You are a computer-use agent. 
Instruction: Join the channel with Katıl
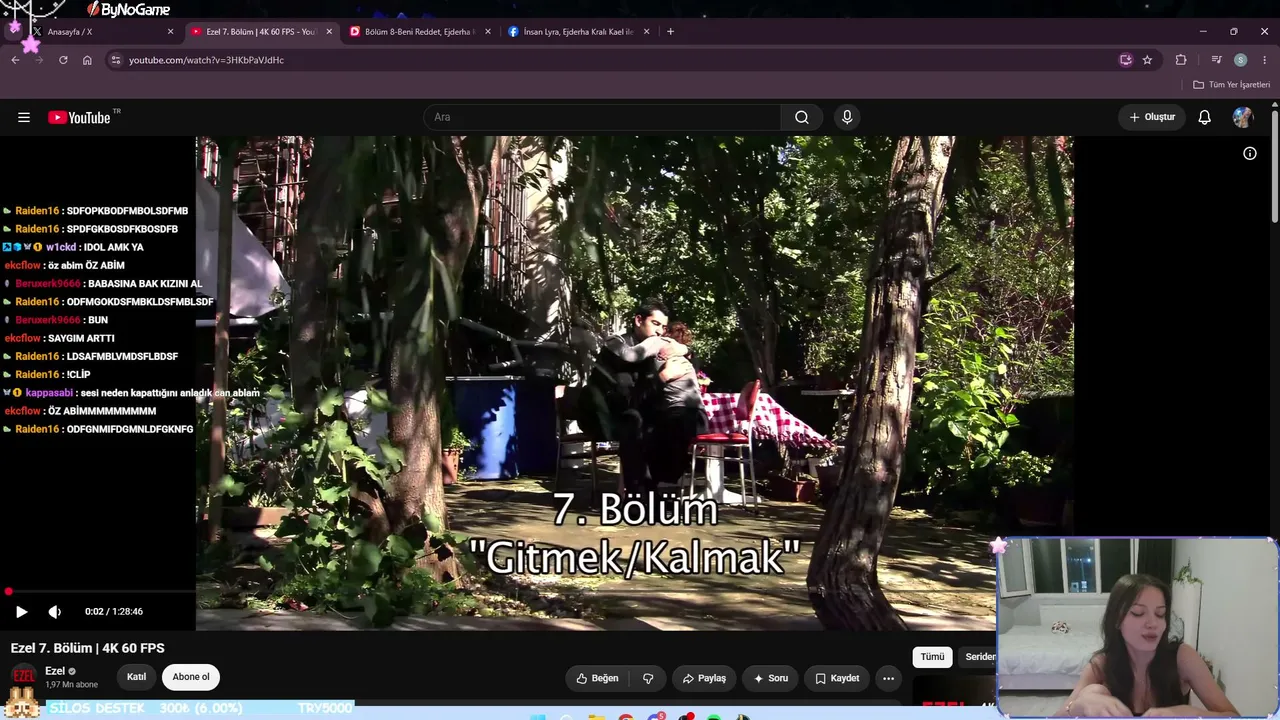pyautogui.click(x=137, y=677)
